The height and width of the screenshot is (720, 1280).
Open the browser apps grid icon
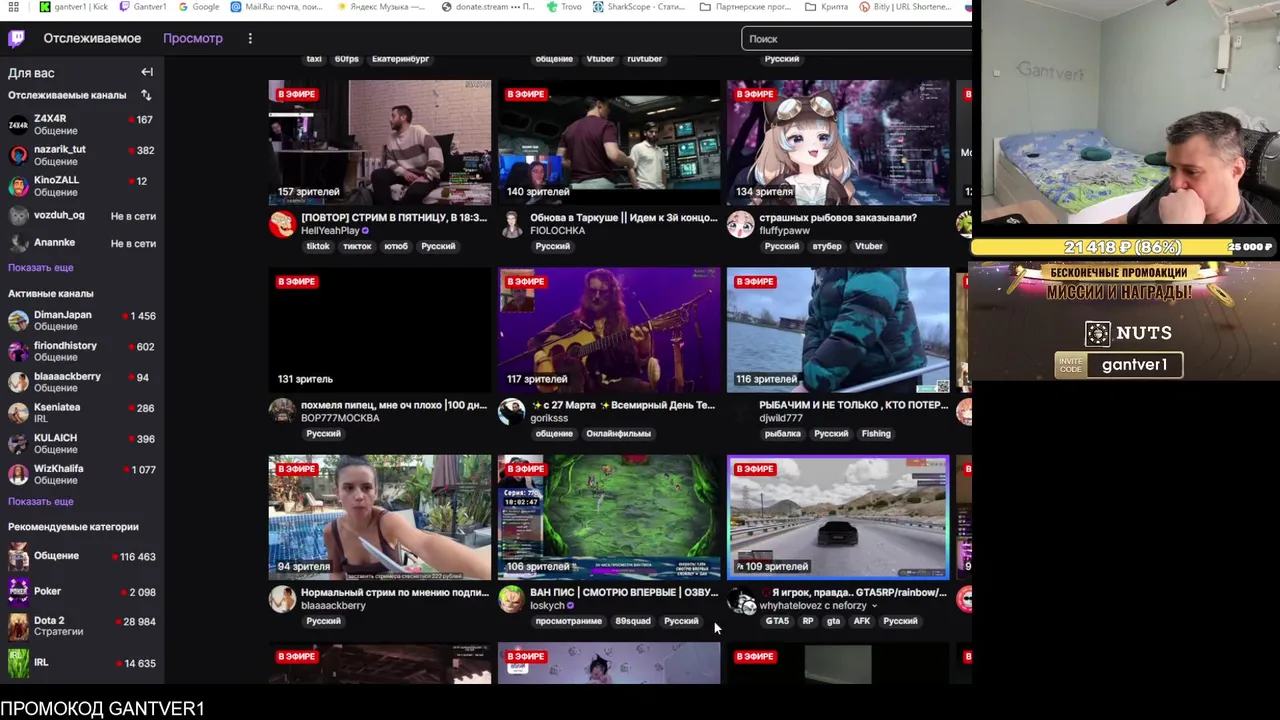point(14,7)
